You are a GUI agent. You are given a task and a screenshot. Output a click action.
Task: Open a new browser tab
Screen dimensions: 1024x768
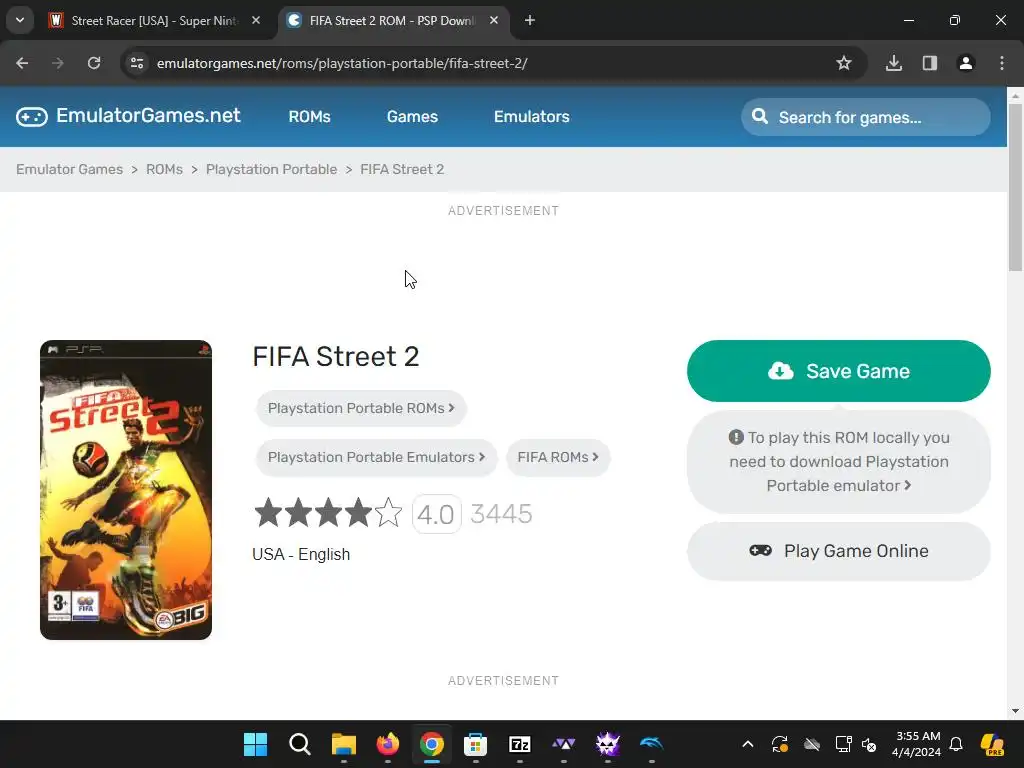[x=530, y=20]
